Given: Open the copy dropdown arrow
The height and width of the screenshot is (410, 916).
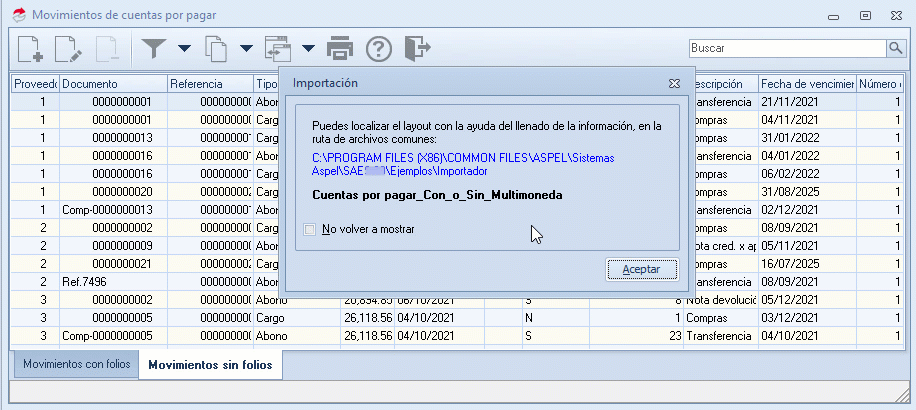Looking at the screenshot, I should [x=245, y=48].
